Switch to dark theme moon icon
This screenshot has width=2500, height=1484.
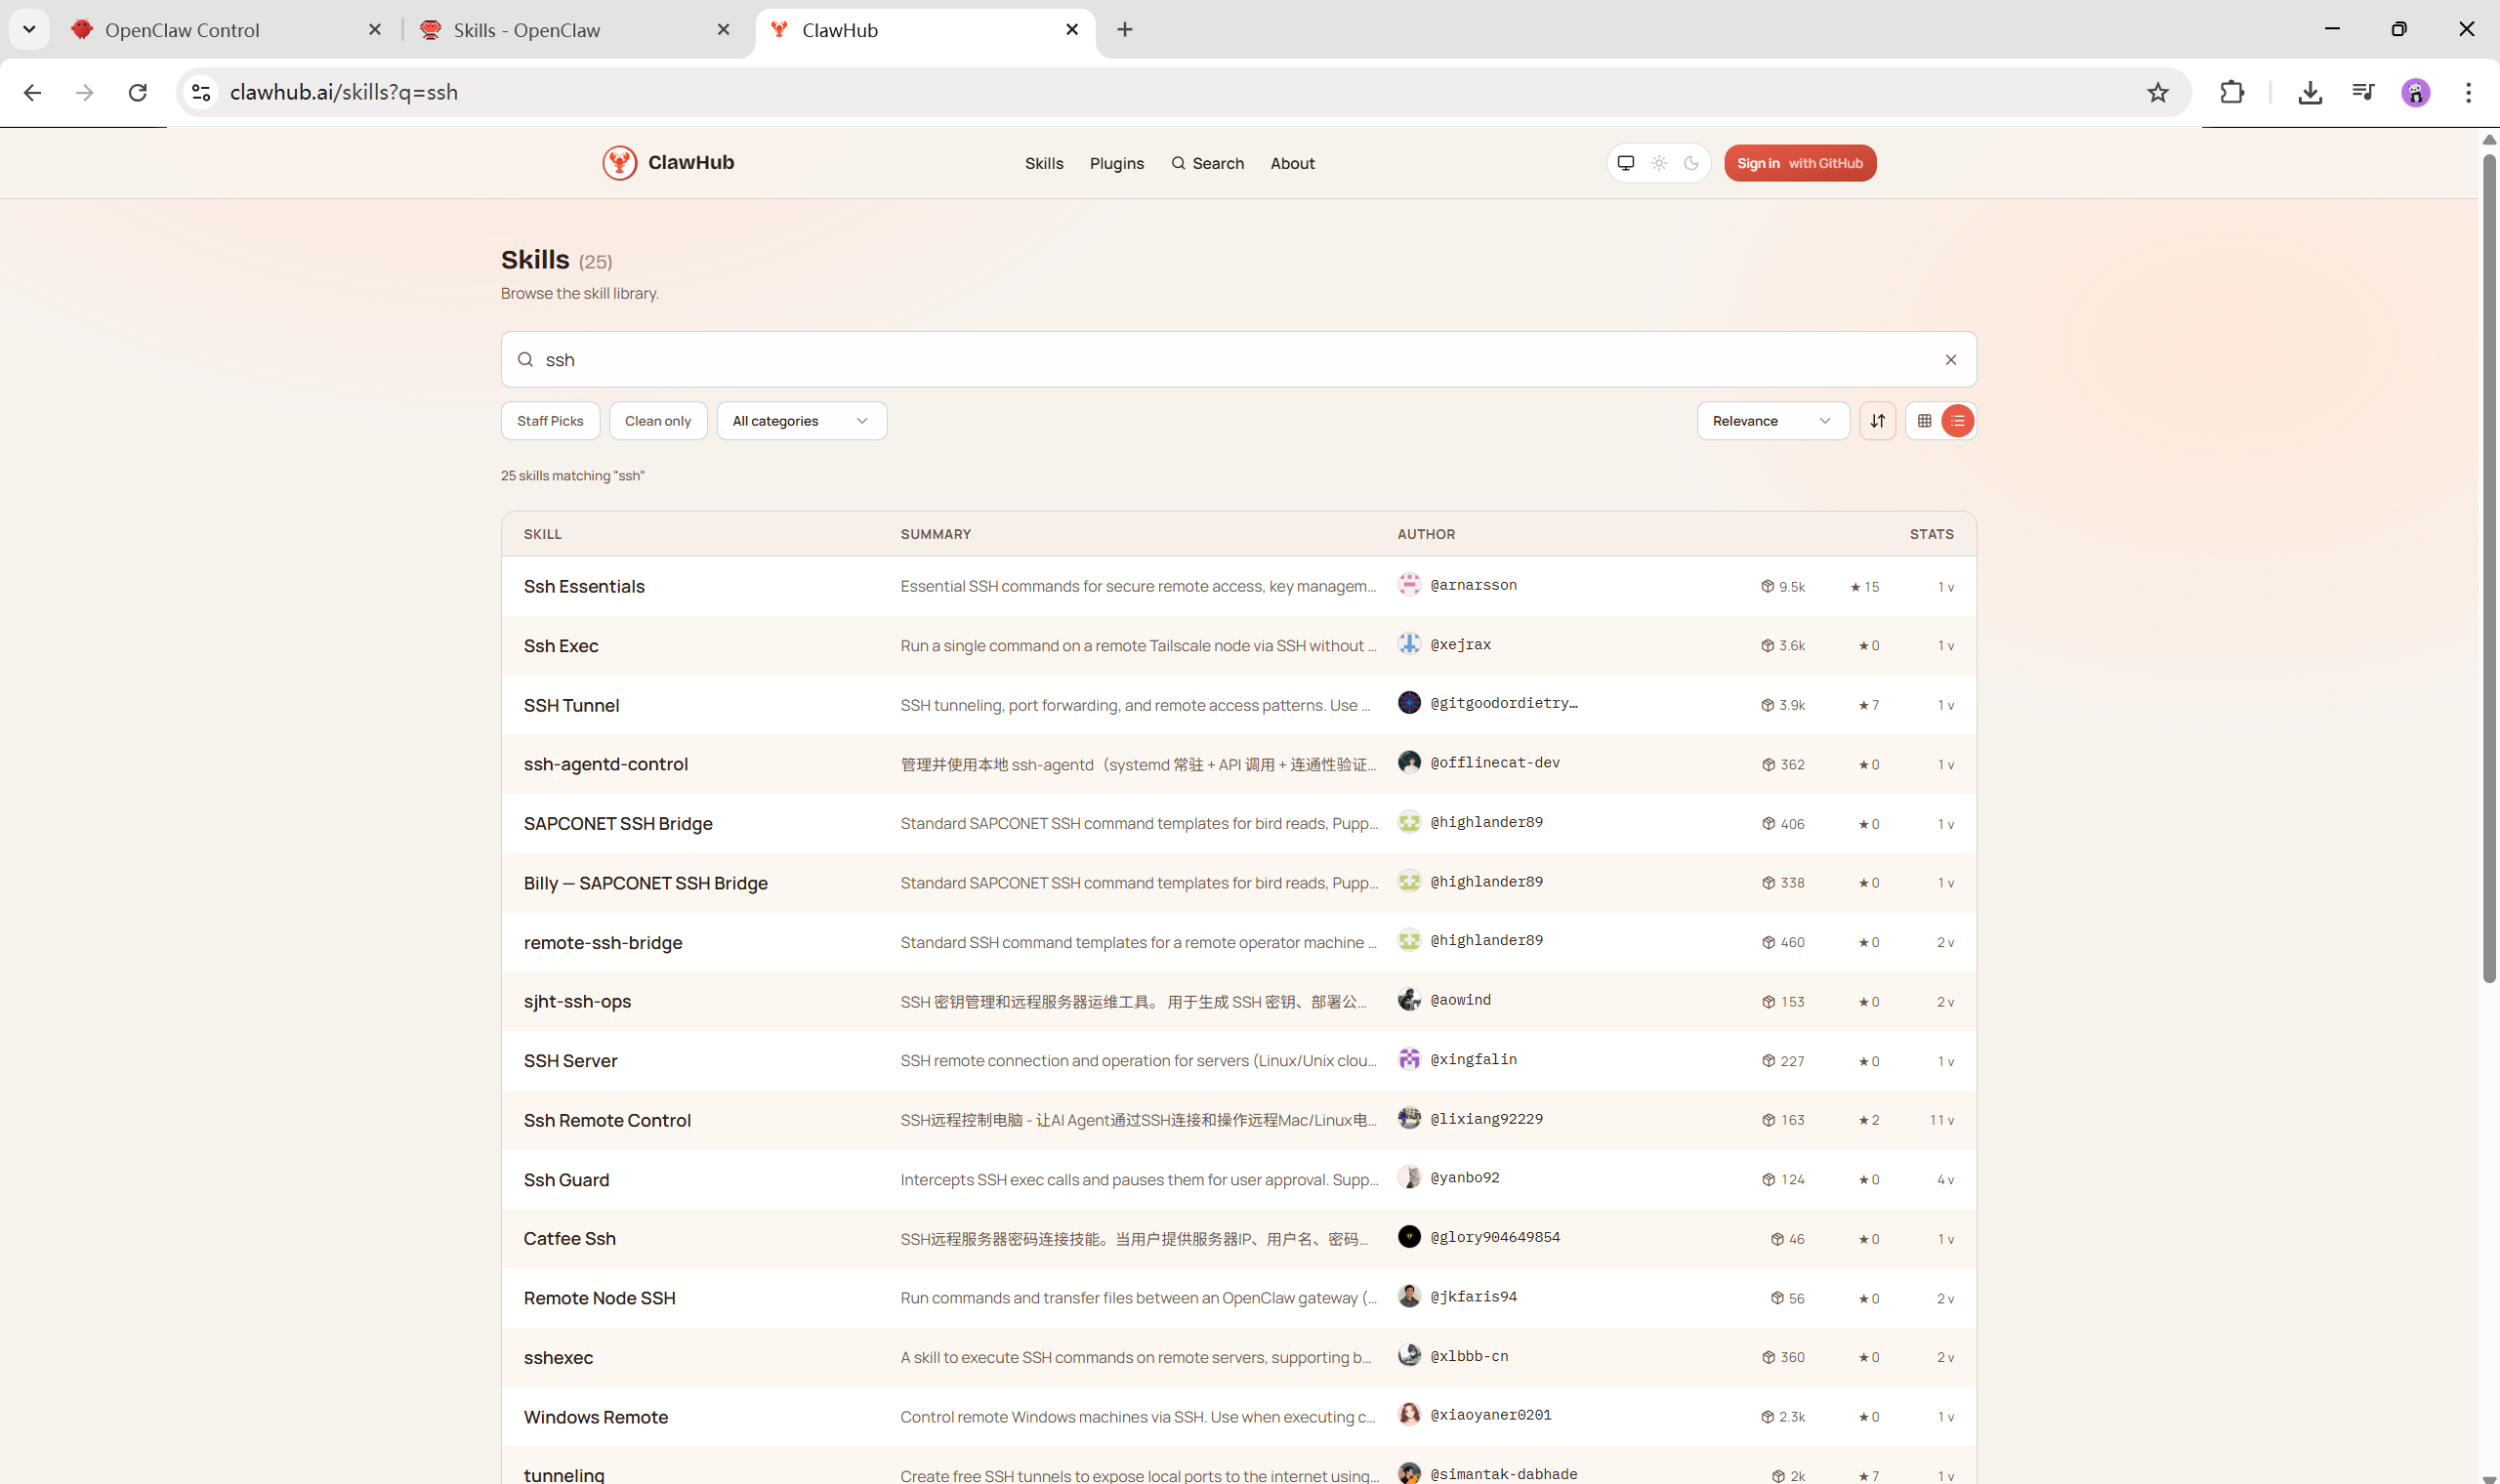[x=1691, y=163]
